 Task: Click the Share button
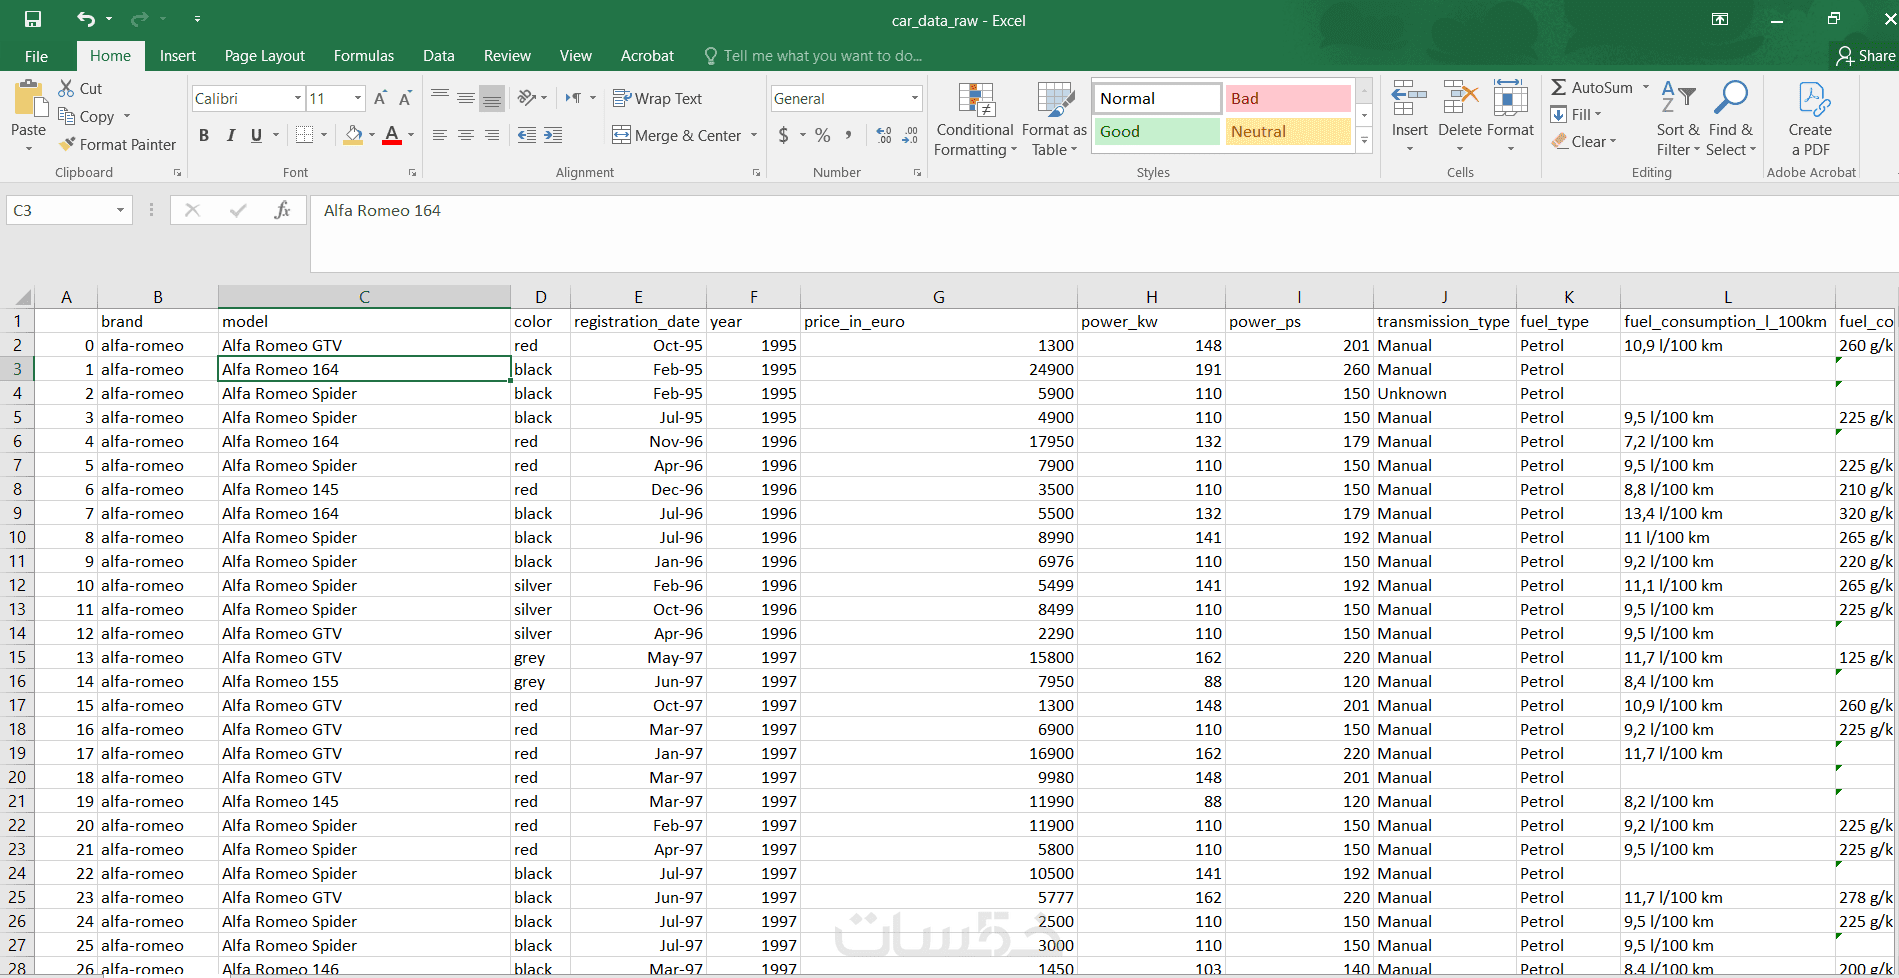click(x=1865, y=56)
